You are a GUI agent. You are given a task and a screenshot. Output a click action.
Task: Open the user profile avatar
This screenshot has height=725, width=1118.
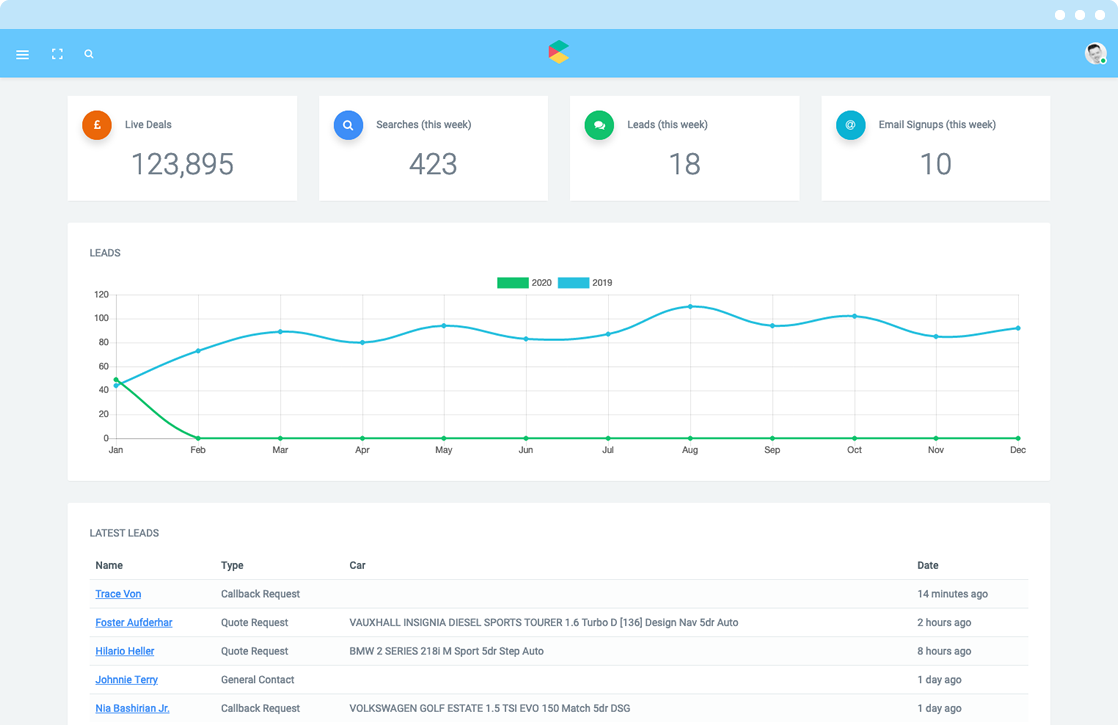[1095, 53]
